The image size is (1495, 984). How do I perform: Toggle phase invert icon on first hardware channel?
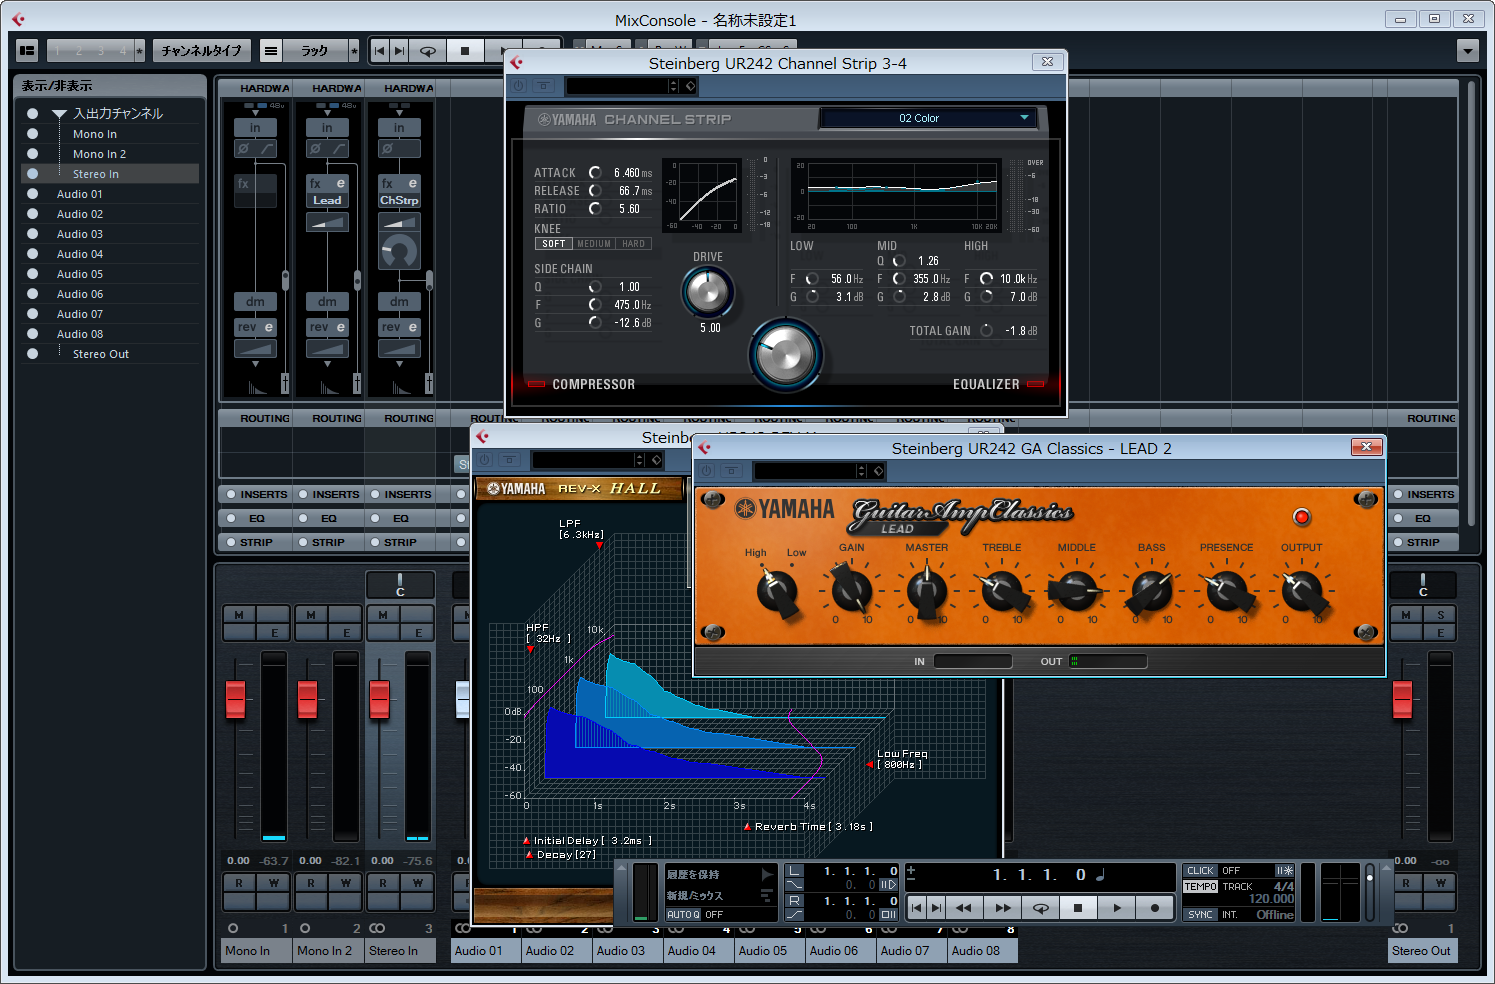(x=243, y=149)
